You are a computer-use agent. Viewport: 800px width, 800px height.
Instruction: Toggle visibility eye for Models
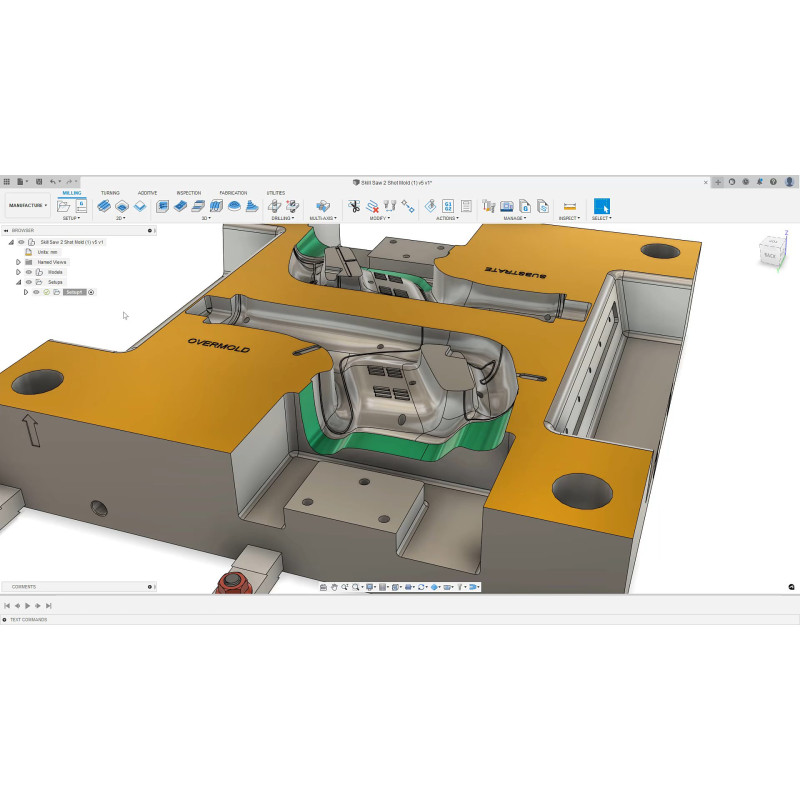pos(28,272)
